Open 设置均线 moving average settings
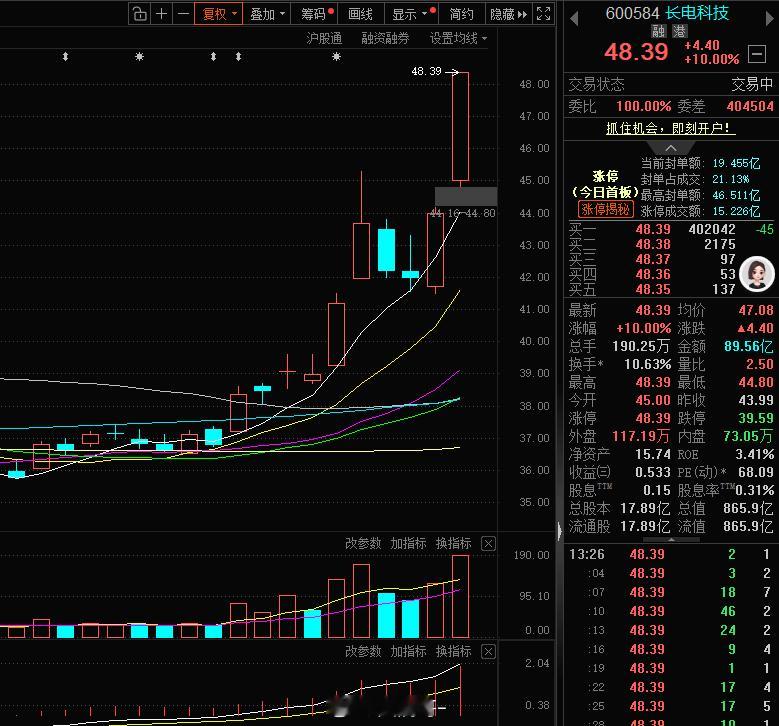This screenshot has width=779, height=726. coord(458,38)
